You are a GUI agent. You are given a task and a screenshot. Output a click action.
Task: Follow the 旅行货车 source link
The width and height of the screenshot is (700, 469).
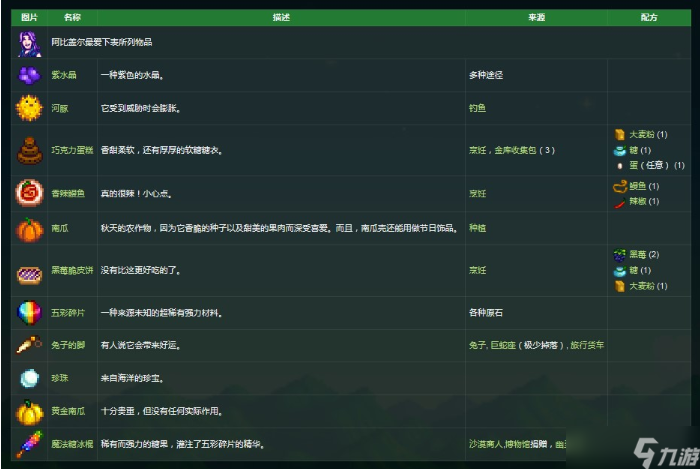point(587,345)
